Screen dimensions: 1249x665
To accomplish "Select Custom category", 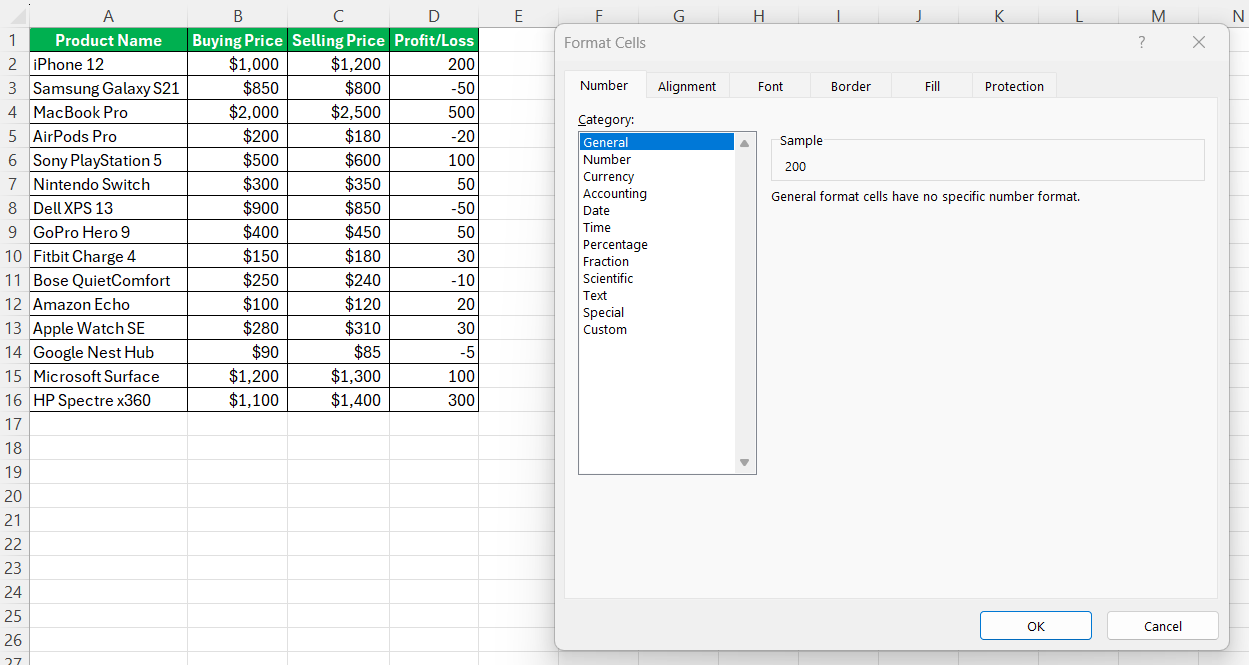I will [x=657, y=329].
